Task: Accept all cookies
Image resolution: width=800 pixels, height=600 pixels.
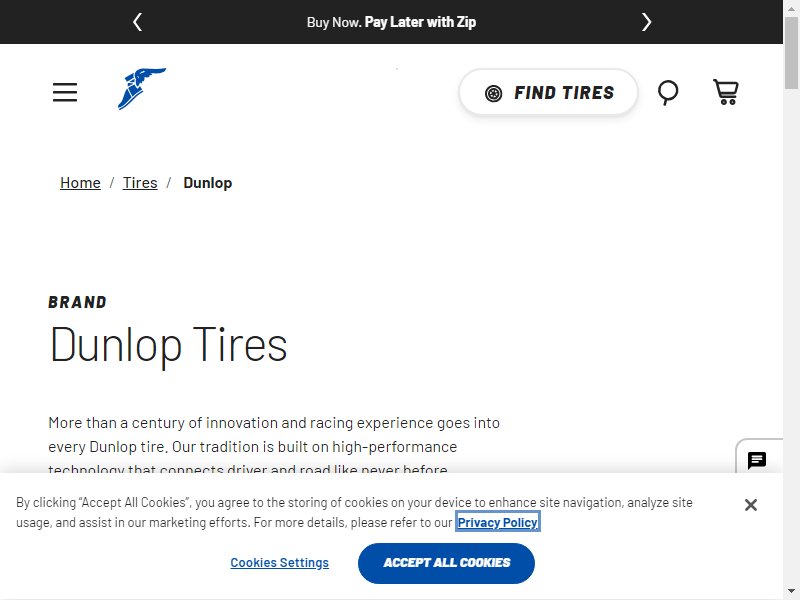Action: pos(446,563)
